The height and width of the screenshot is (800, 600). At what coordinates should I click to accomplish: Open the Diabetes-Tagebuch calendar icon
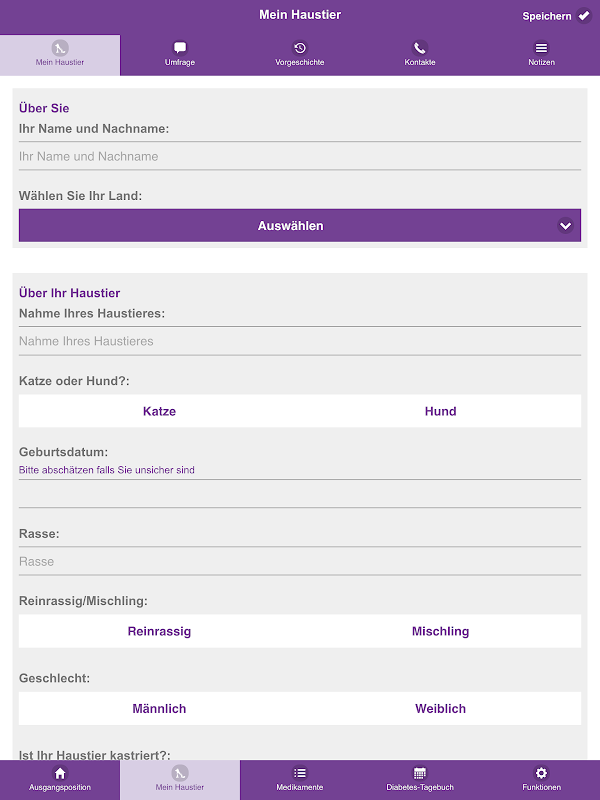[420, 773]
